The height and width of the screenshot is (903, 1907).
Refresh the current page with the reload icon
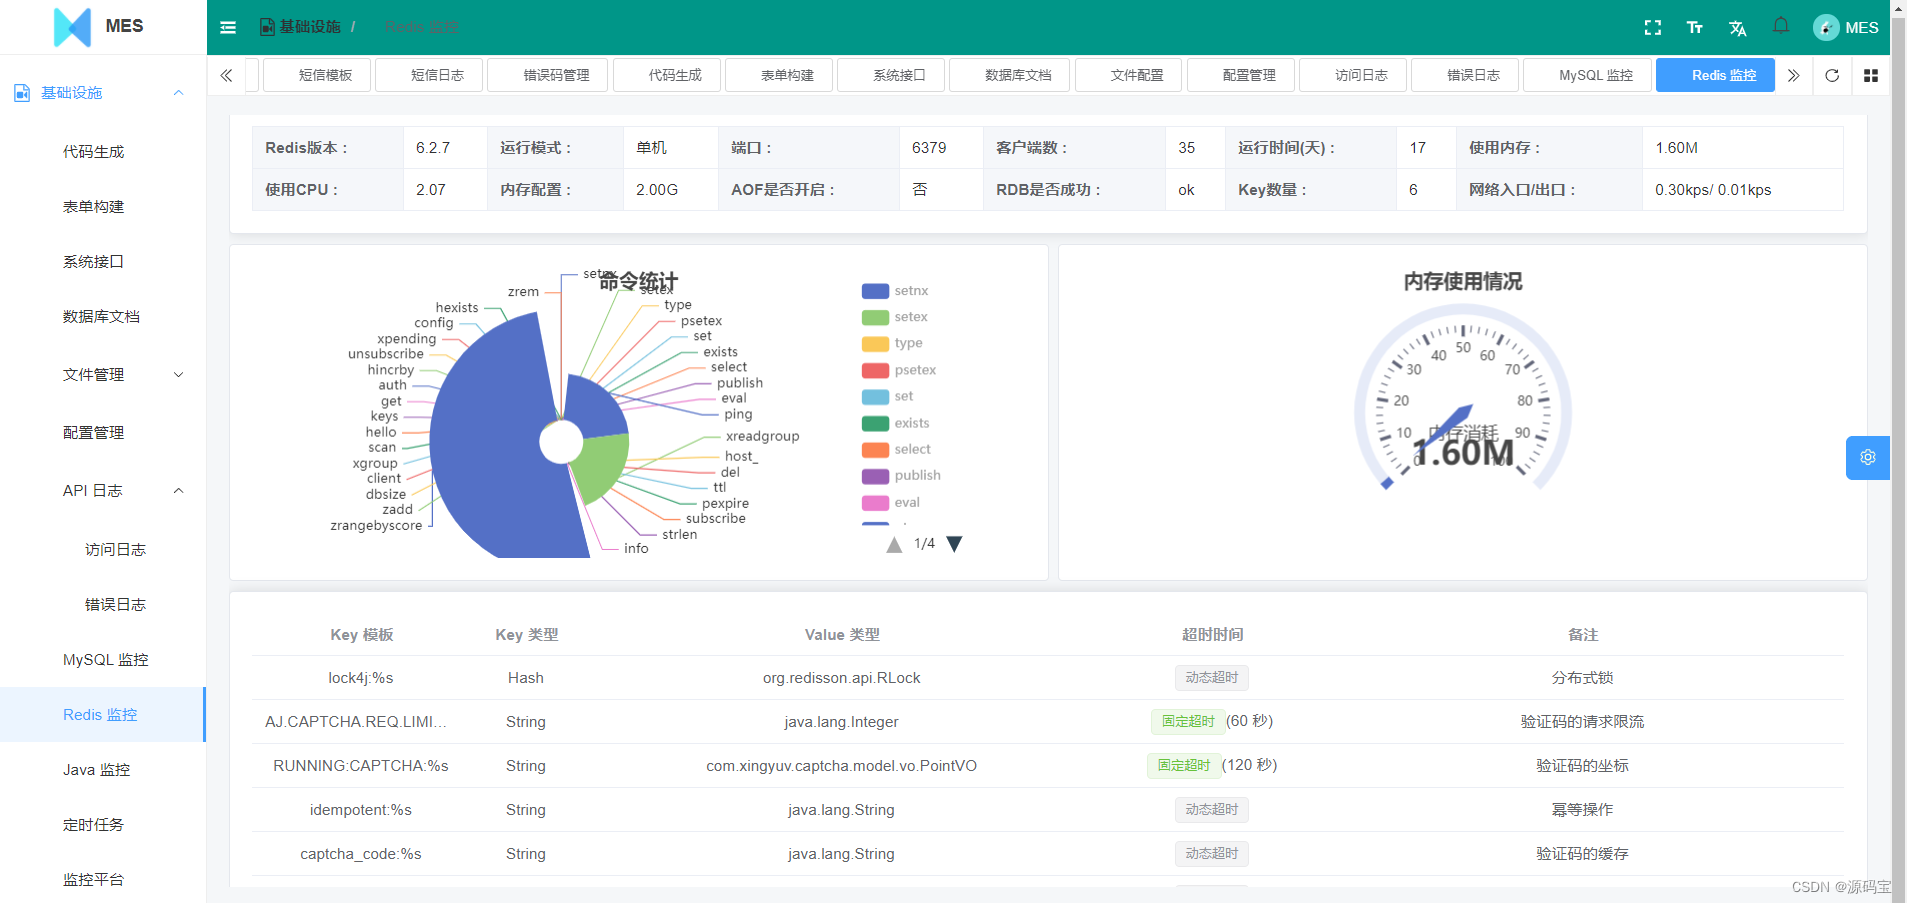tap(1832, 75)
